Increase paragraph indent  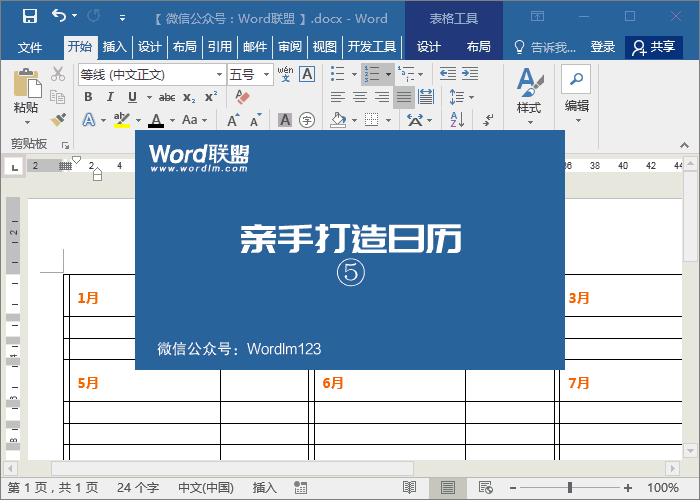click(x=470, y=74)
